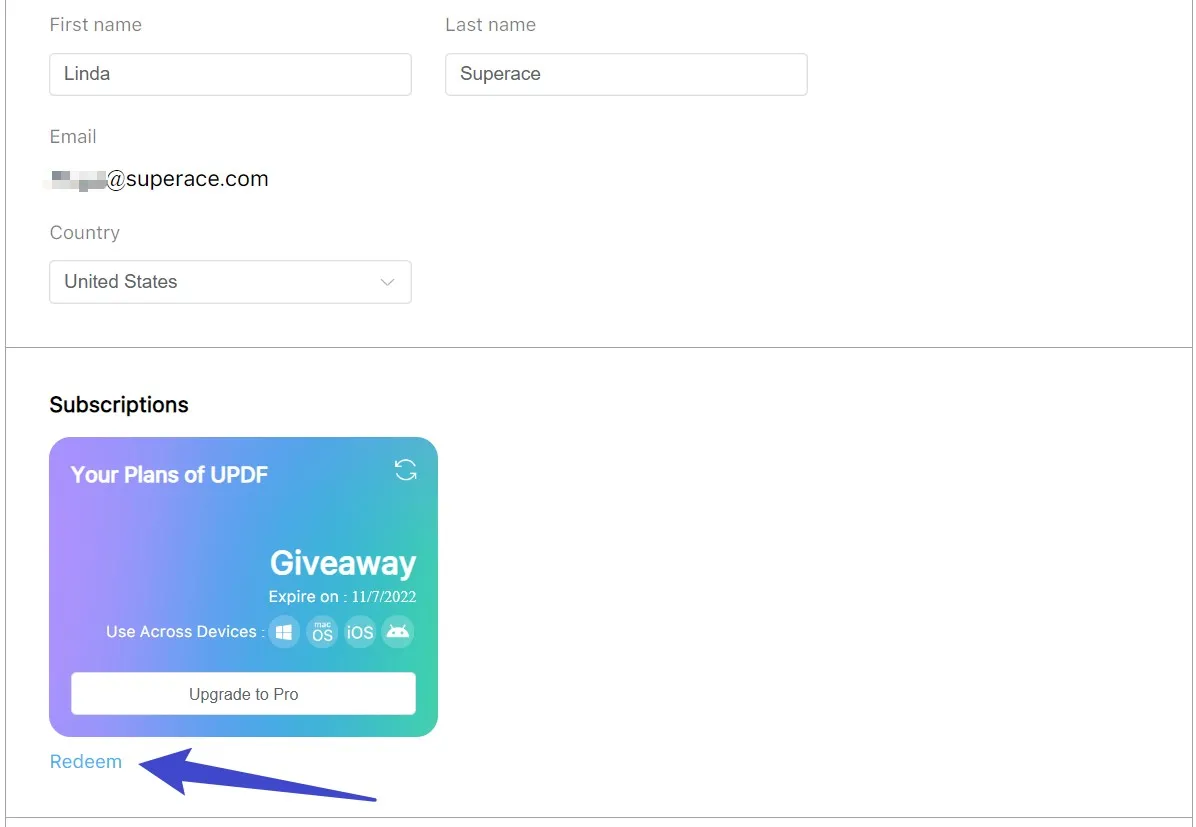Click the Giveaway plan name text
Screen dimensions: 1196x827
343,563
